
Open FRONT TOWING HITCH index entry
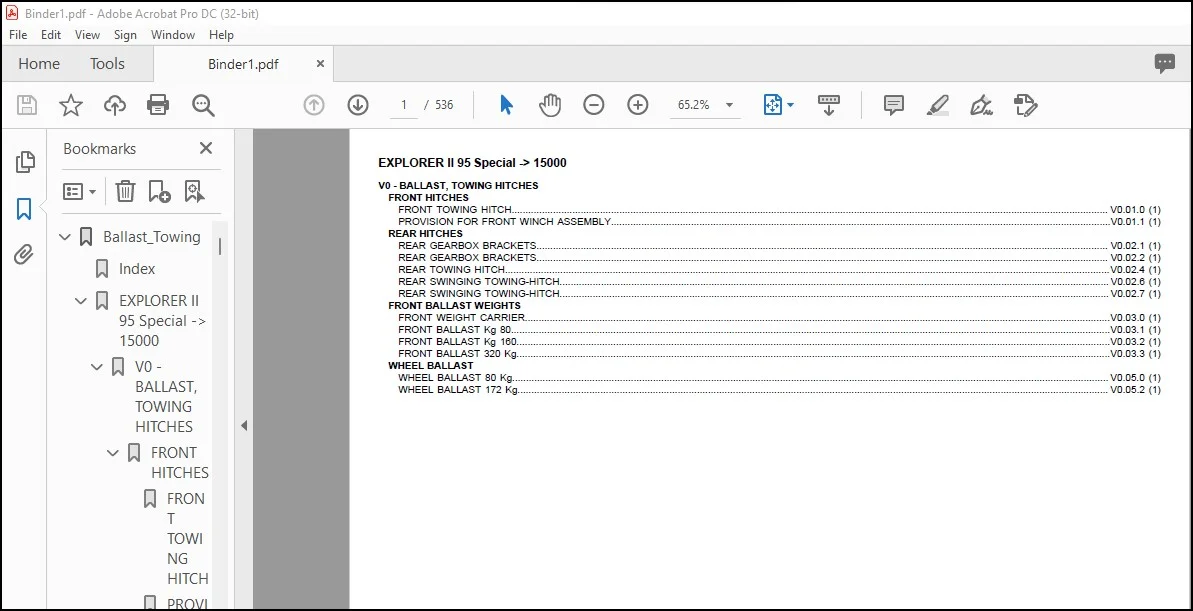[455, 209]
